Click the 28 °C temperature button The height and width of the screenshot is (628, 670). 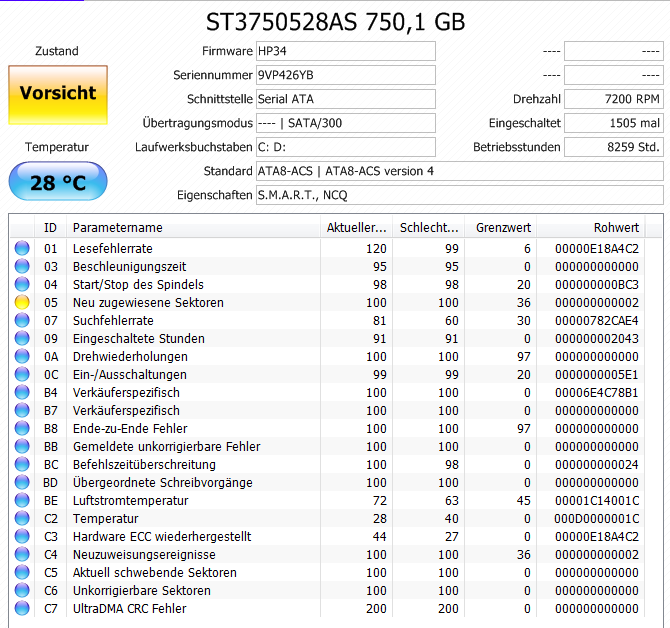click(x=58, y=181)
